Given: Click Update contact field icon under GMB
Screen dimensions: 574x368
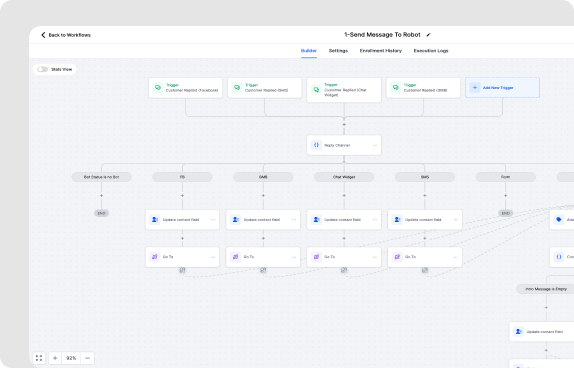Looking at the screenshot, I should coord(235,220).
